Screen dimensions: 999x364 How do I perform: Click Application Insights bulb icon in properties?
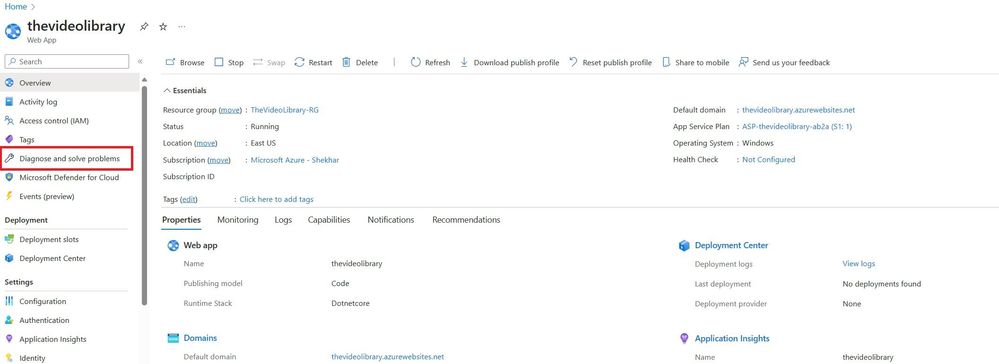[684, 339]
